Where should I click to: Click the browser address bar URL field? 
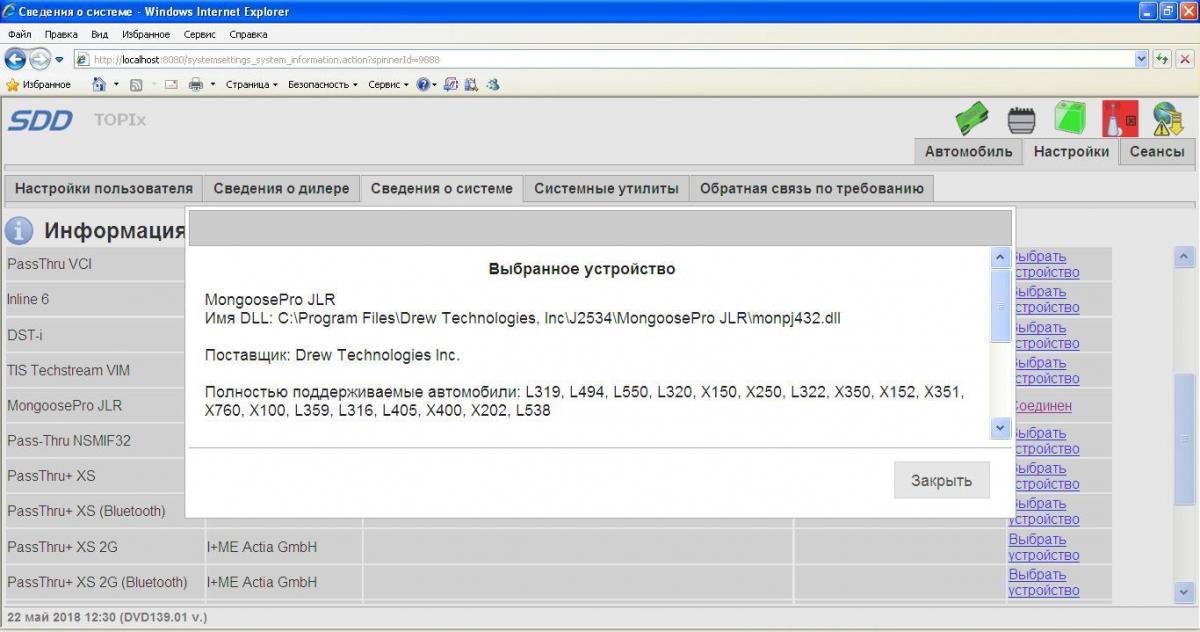(x=605, y=59)
